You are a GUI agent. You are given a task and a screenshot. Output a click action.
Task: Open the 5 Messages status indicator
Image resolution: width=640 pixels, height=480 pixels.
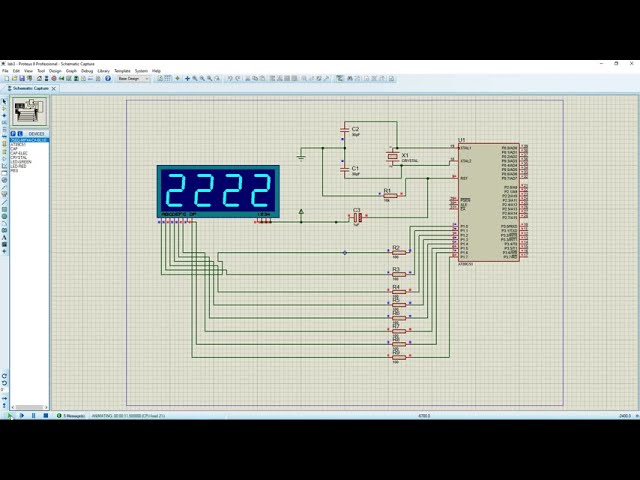tap(71, 416)
